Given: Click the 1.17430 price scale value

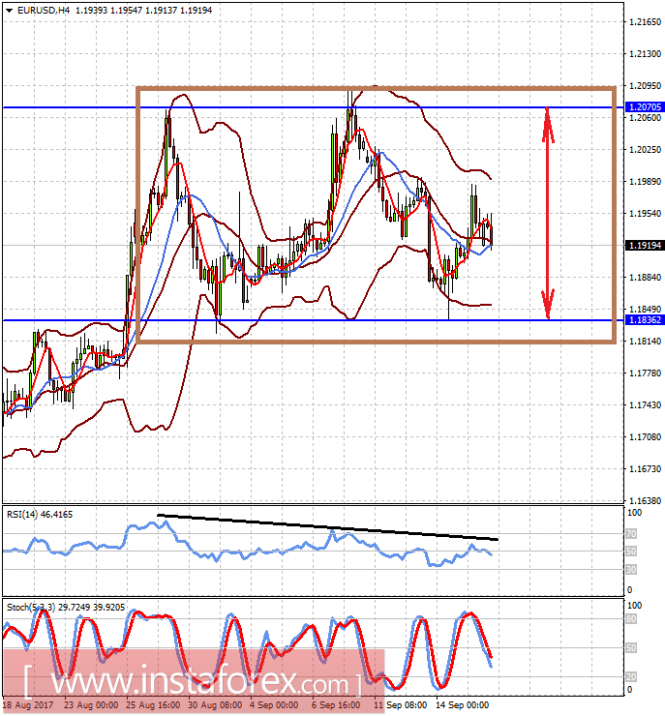Looking at the screenshot, I should (645, 405).
